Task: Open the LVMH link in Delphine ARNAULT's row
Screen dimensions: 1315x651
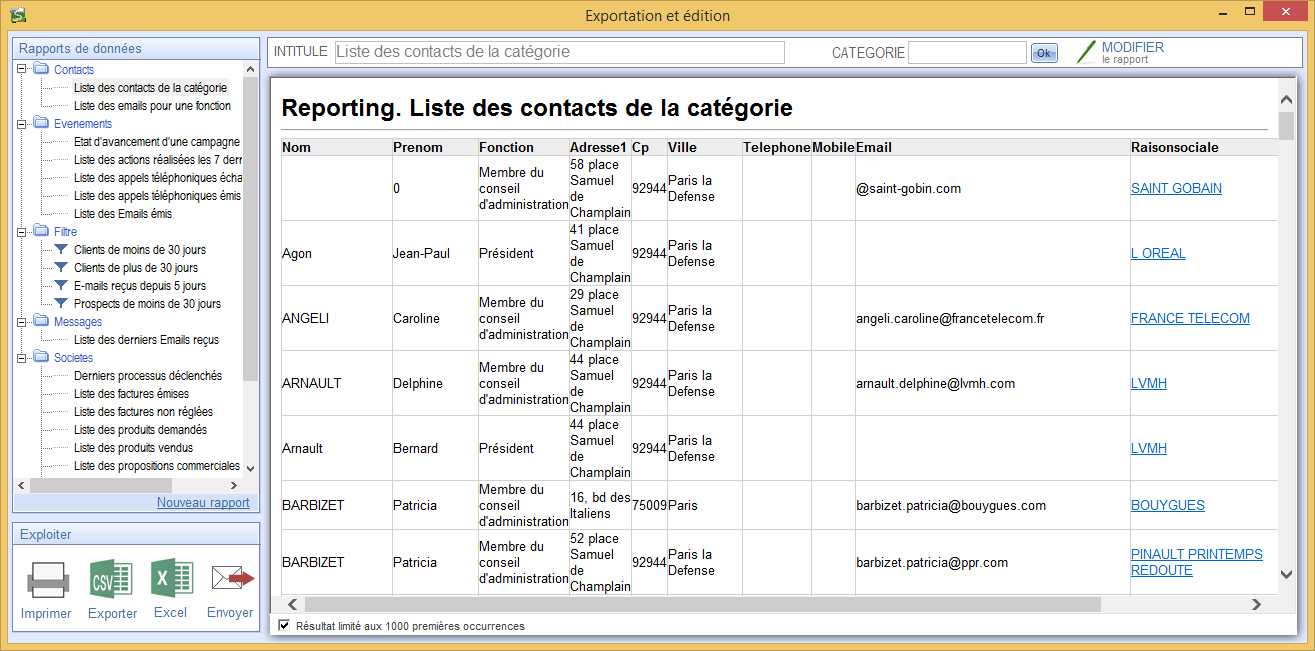Action: click(1149, 383)
